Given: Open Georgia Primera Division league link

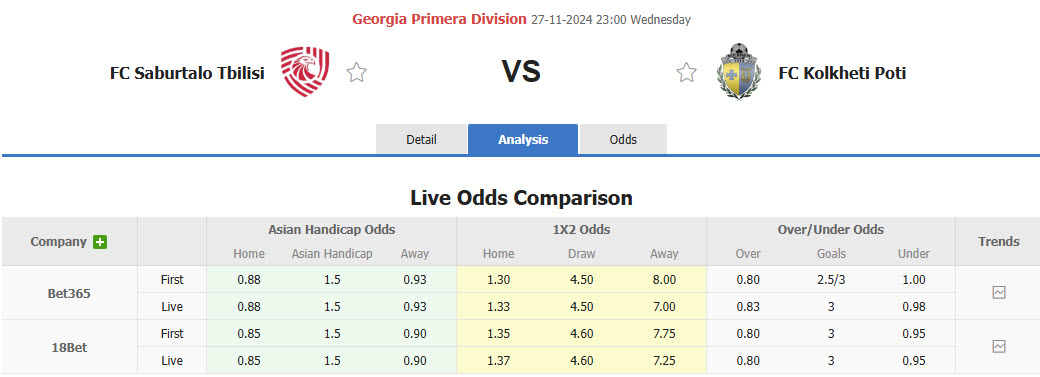Looking at the screenshot, I should [439, 19].
